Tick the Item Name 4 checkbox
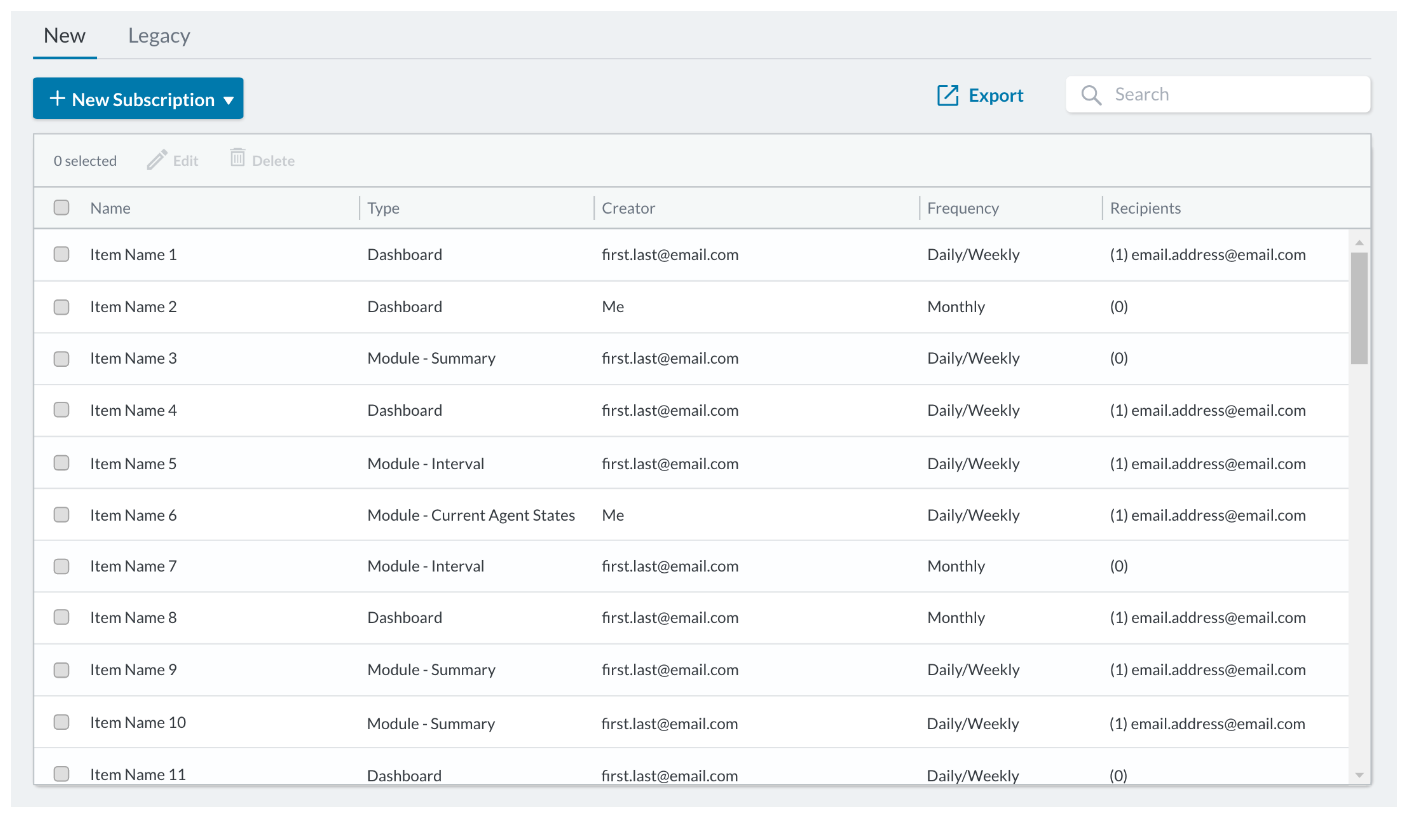This screenshot has height=819, width=1409. pos(62,410)
